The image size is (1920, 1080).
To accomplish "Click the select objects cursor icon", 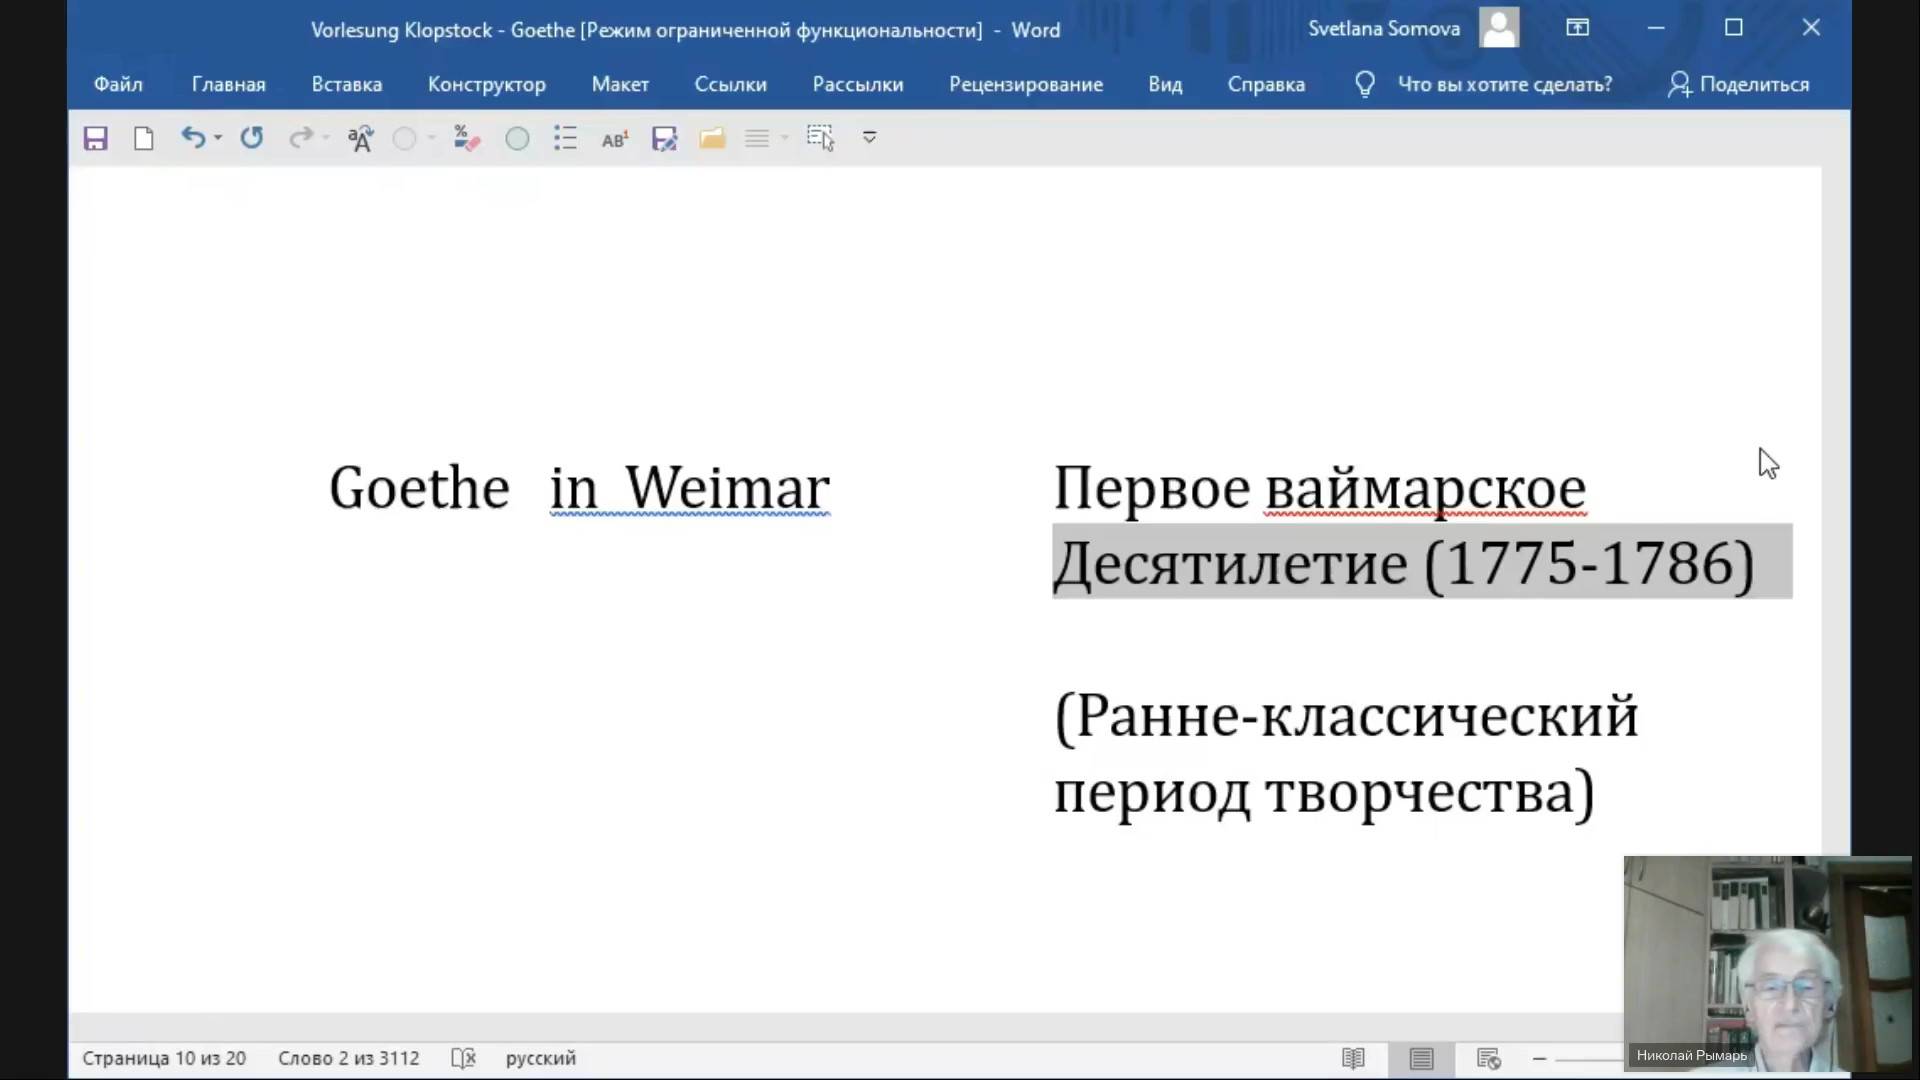I will pyautogui.click(x=820, y=138).
